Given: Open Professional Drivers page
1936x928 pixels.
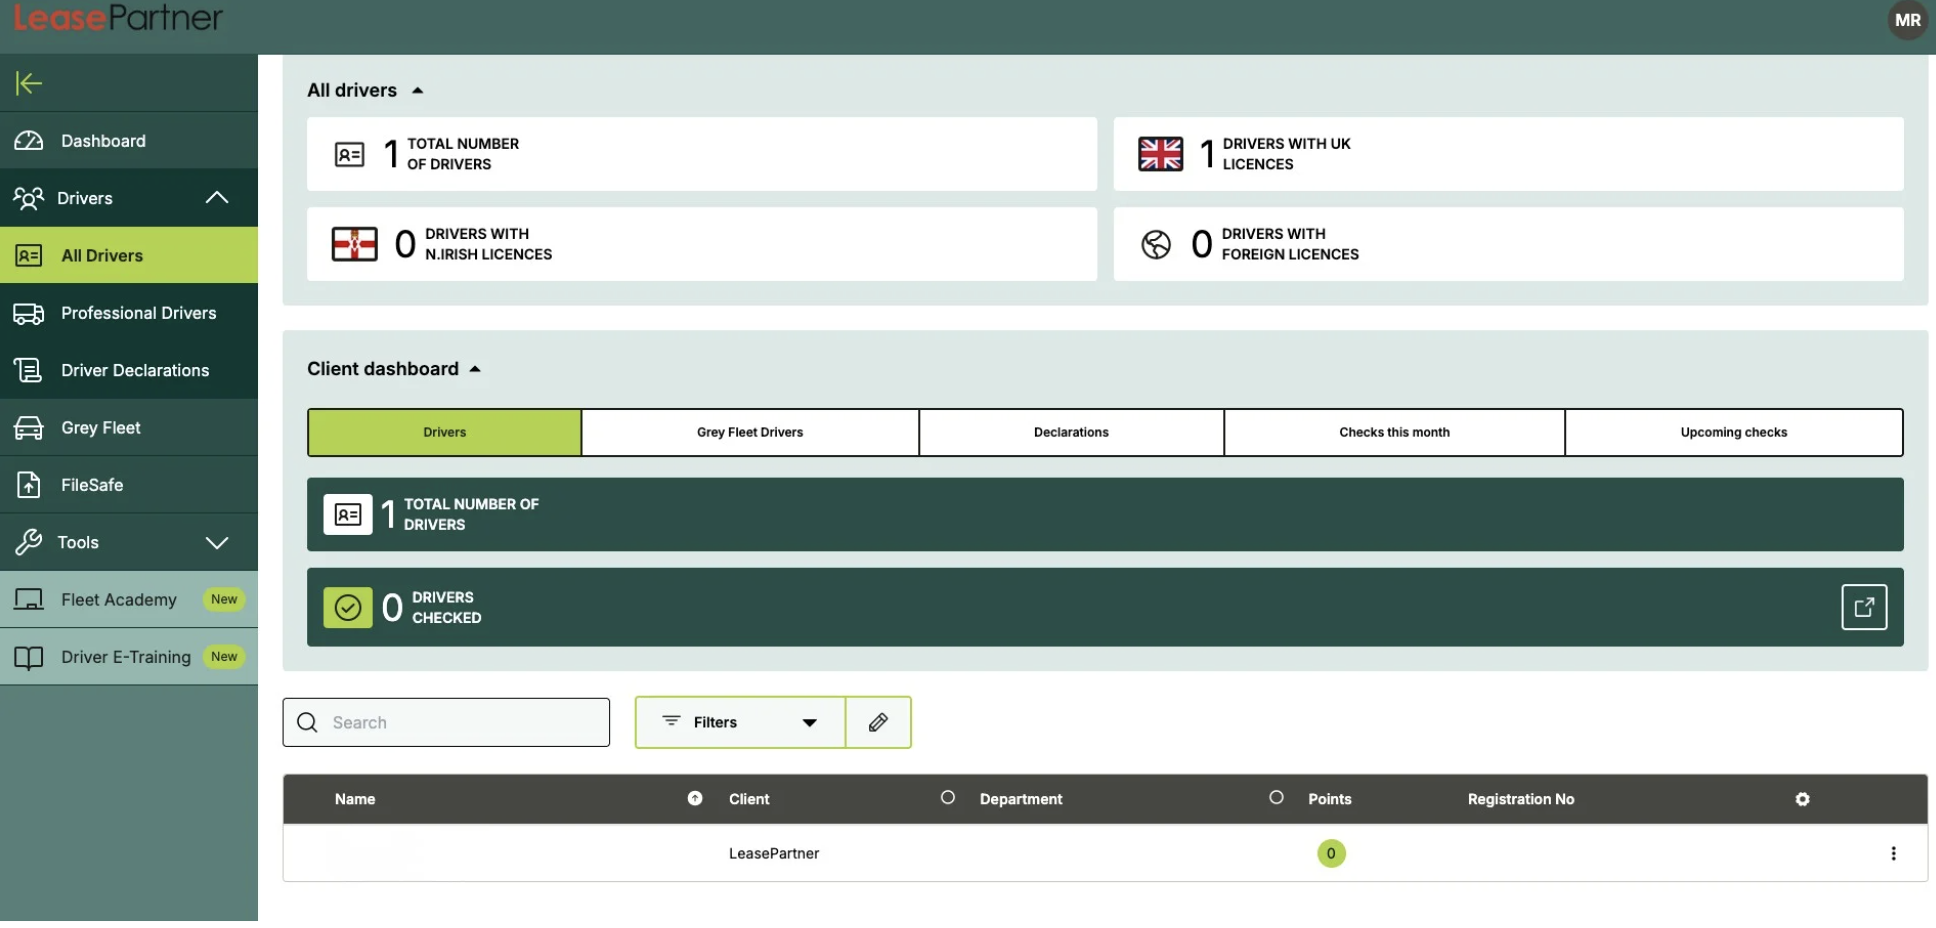Looking at the screenshot, I should (129, 313).
